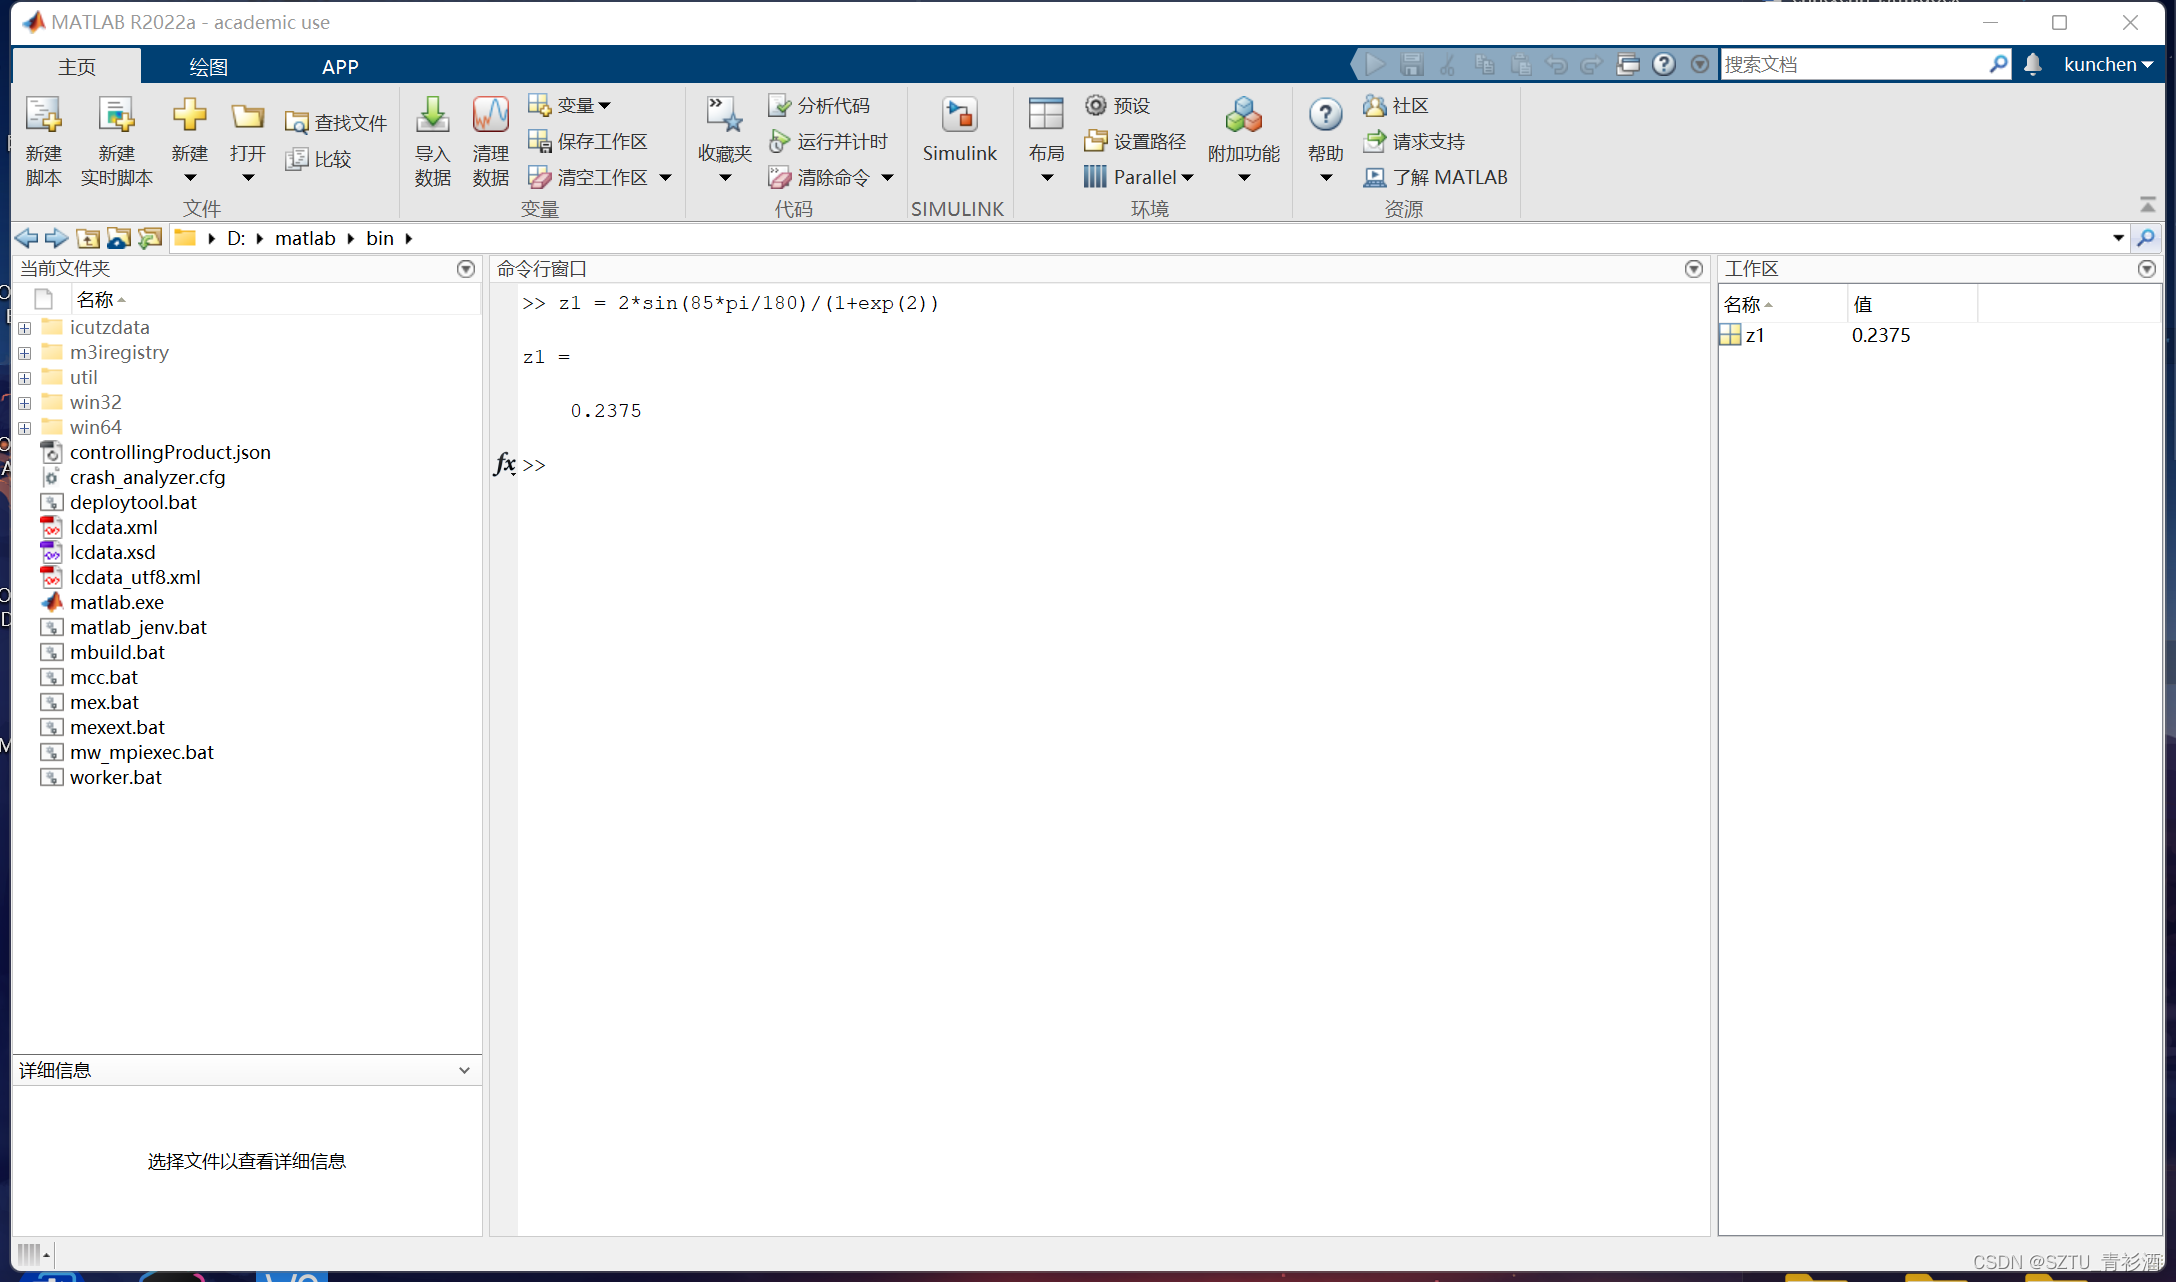Open the Parallel dropdown menu
Image resolution: width=2176 pixels, height=1282 pixels.
click(x=1188, y=177)
